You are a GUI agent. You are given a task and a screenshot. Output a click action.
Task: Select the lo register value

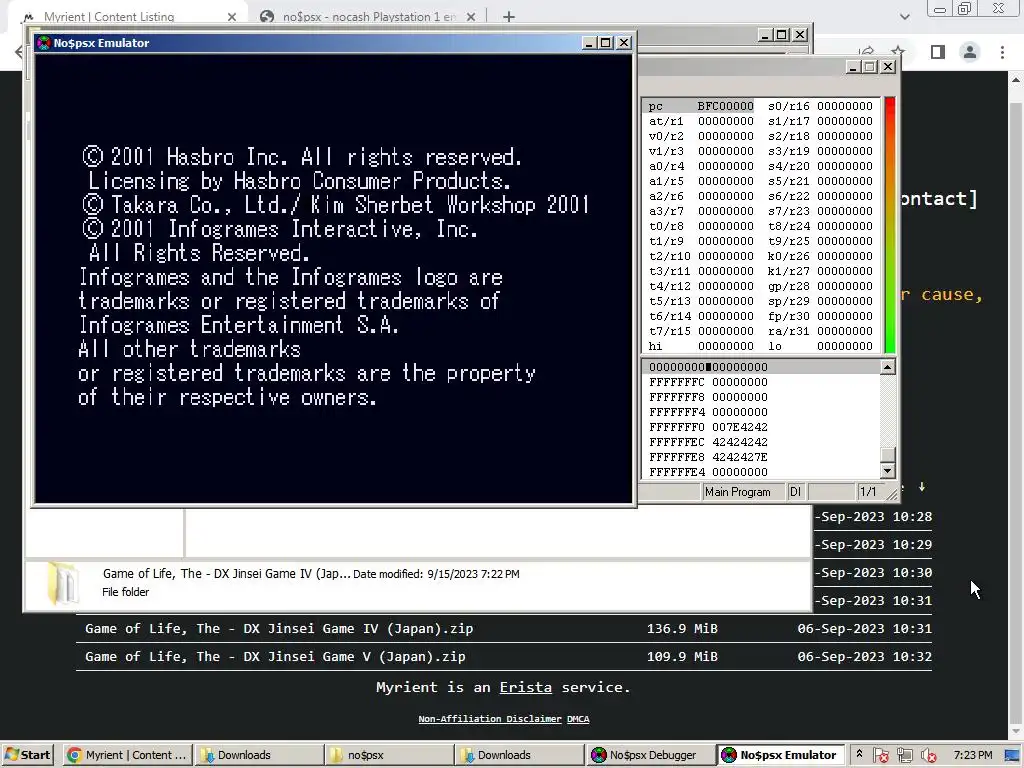click(x=844, y=346)
